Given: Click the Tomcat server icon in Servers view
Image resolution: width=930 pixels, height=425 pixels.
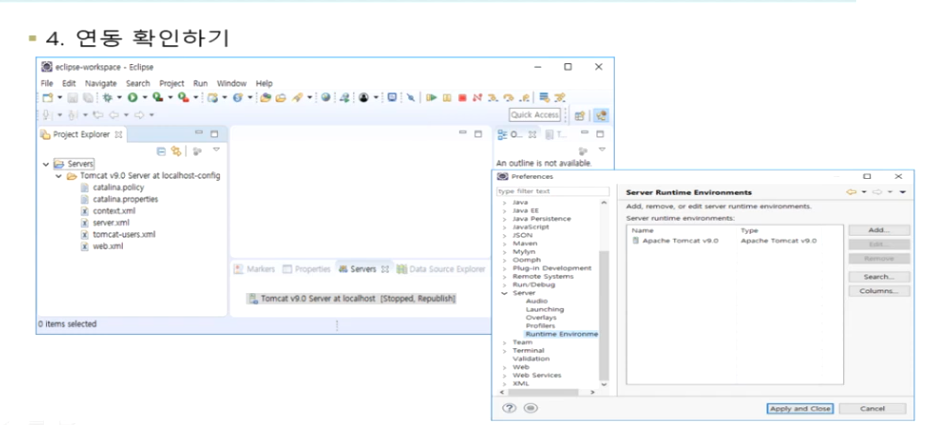Looking at the screenshot, I should 253,299.
